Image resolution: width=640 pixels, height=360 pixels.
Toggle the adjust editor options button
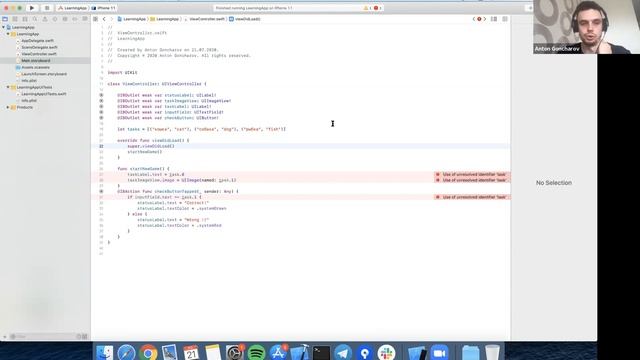click(x=494, y=19)
